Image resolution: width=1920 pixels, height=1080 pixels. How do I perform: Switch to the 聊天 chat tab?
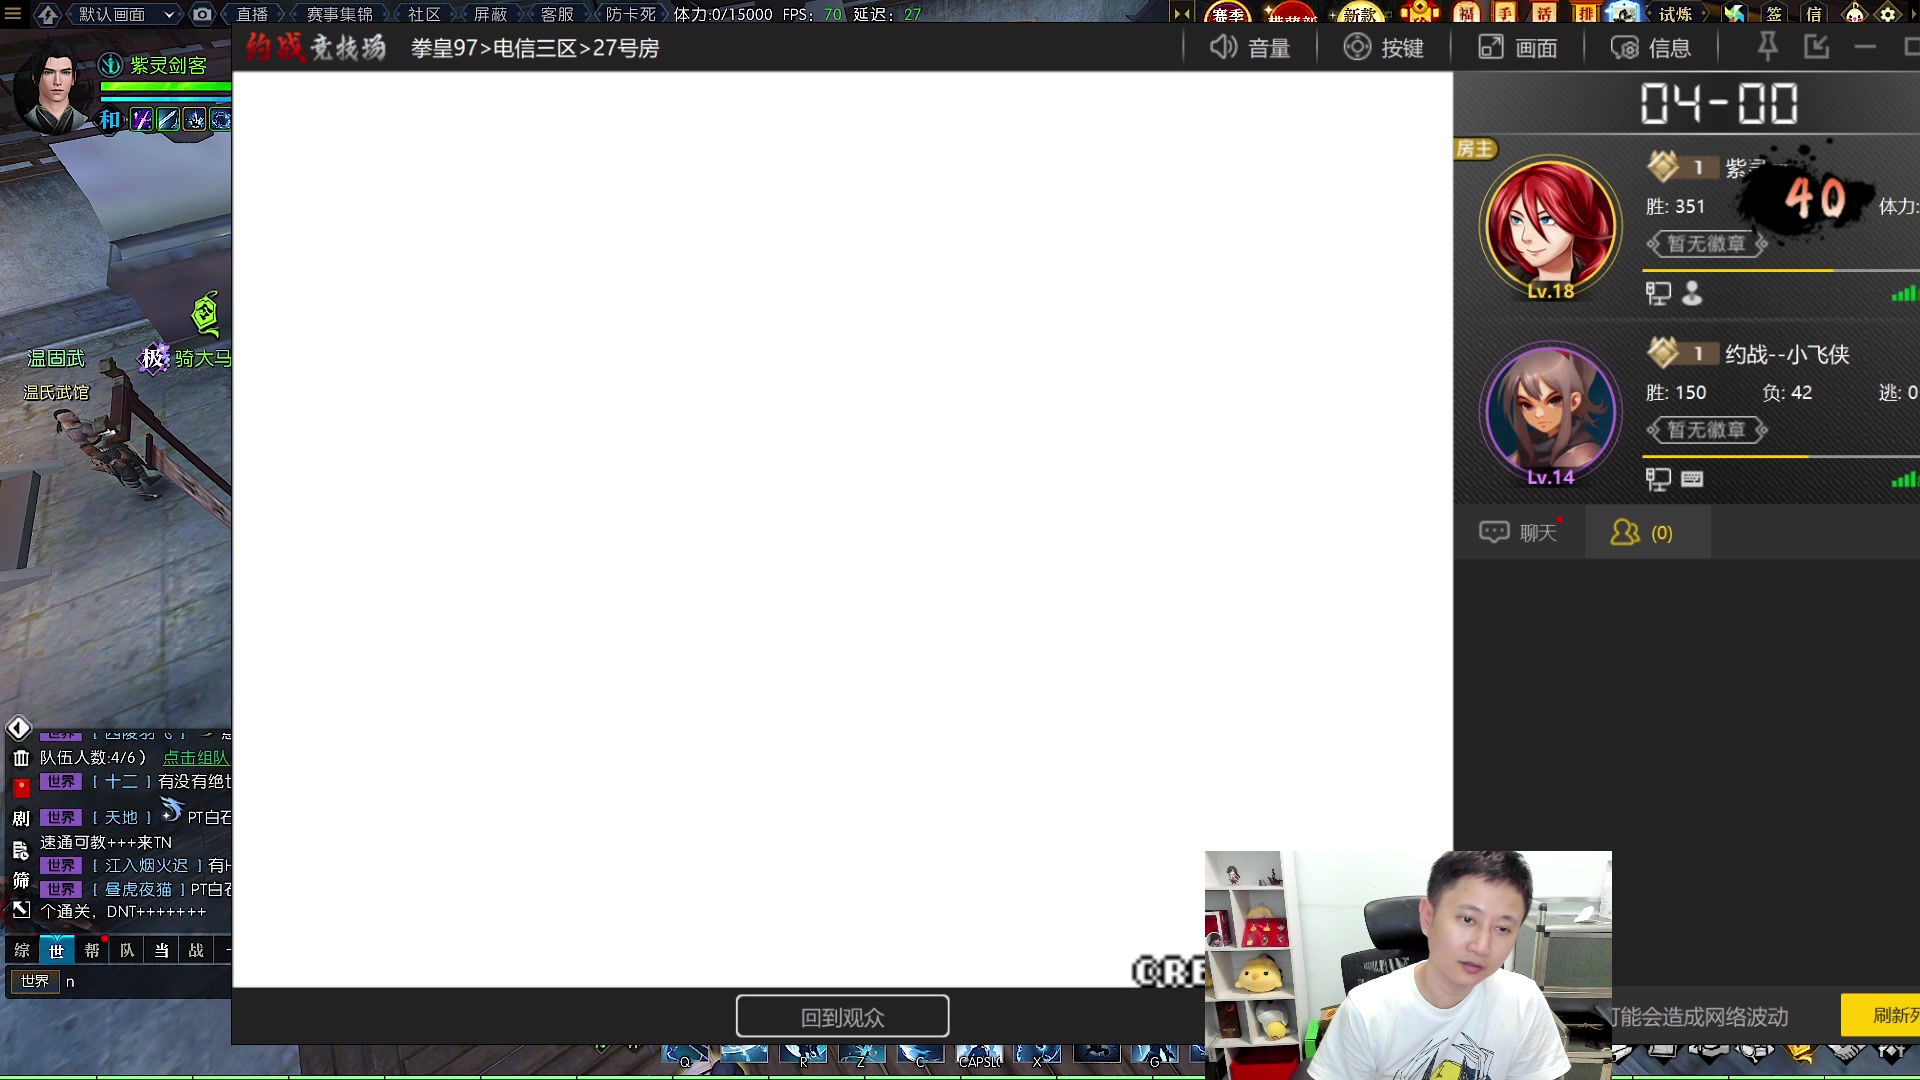click(1519, 533)
